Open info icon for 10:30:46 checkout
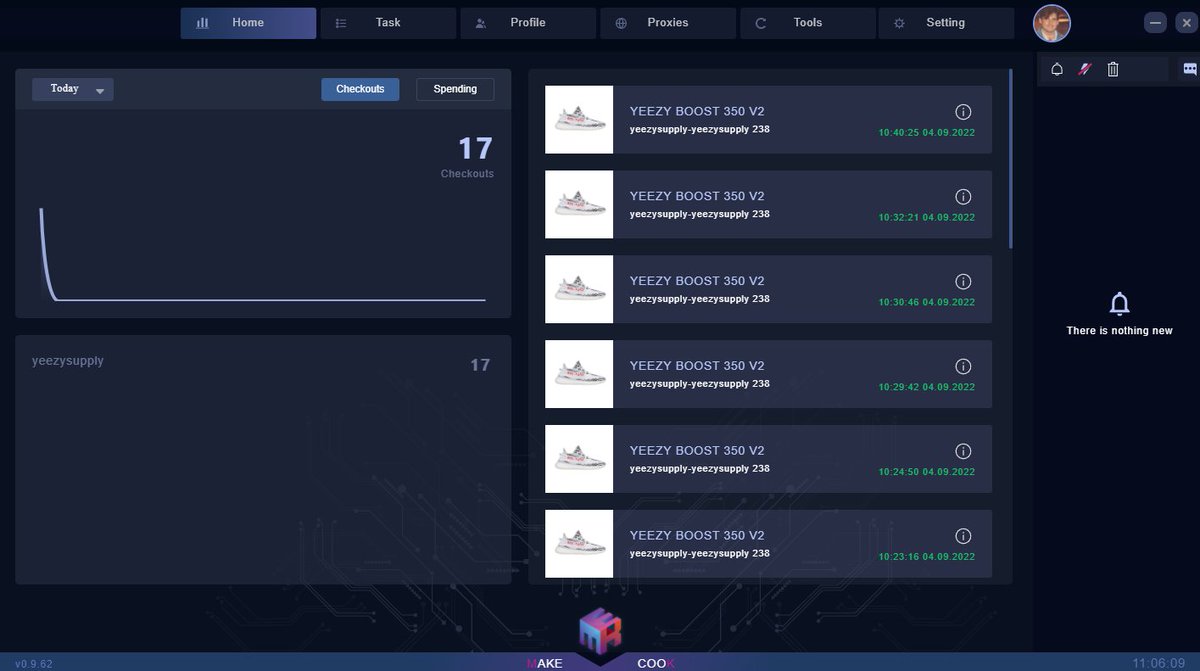This screenshot has width=1200, height=671. pyautogui.click(x=963, y=282)
